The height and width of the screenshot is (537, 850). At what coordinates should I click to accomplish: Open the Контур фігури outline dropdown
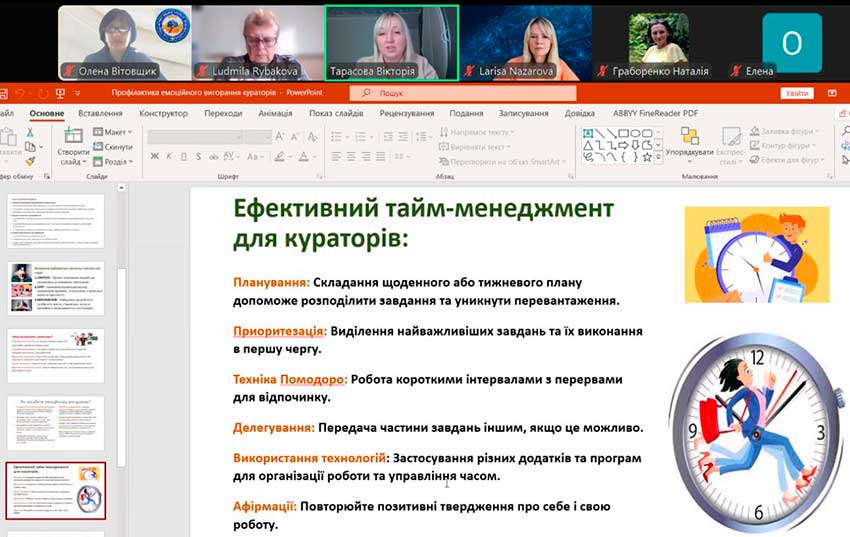tap(783, 145)
